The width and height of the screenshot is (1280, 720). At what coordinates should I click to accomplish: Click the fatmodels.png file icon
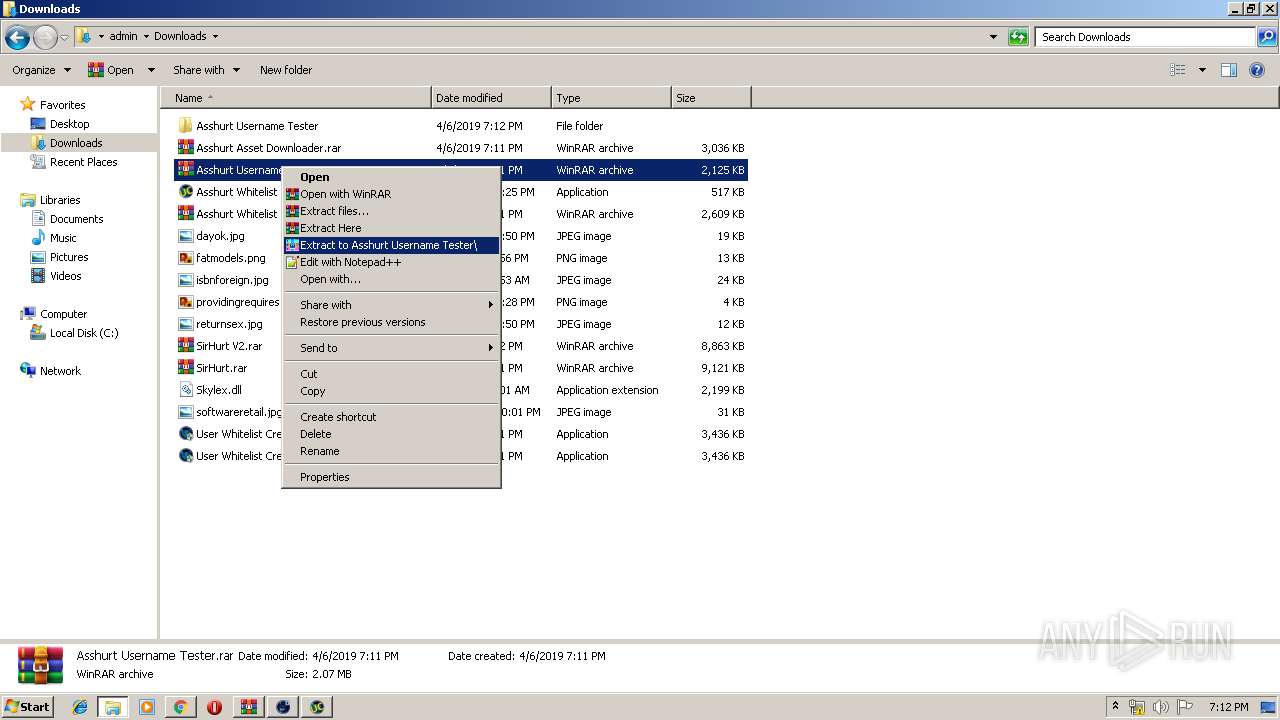185,258
